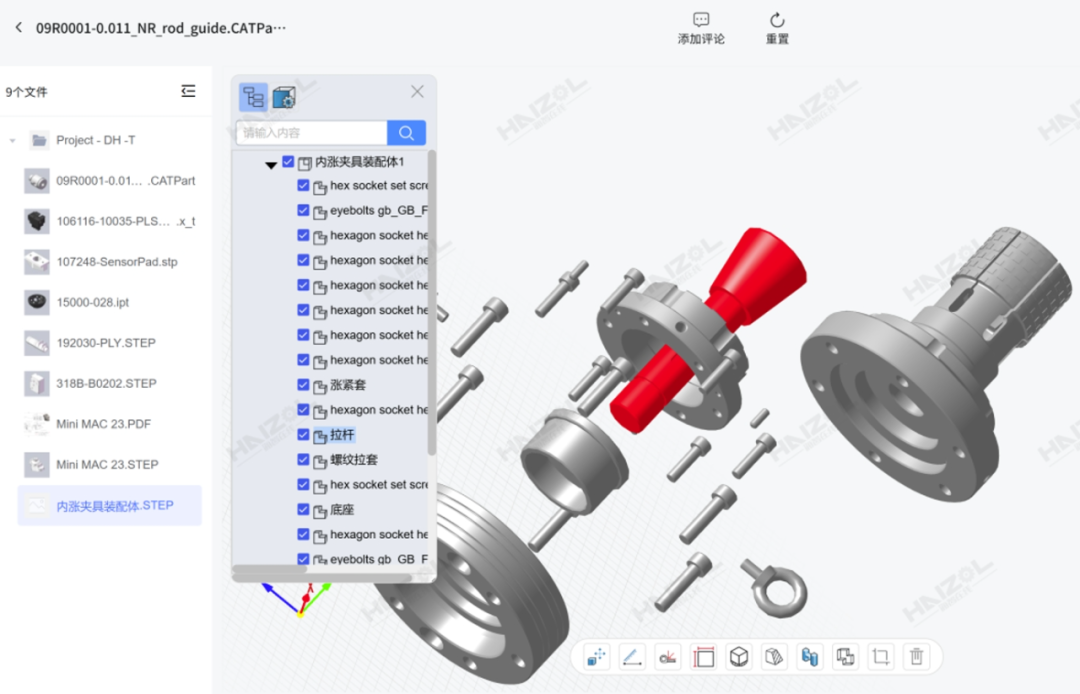1080x694 pixels.
Task: Uncheck the 拉杆 part checkbox
Action: click(x=303, y=435)
